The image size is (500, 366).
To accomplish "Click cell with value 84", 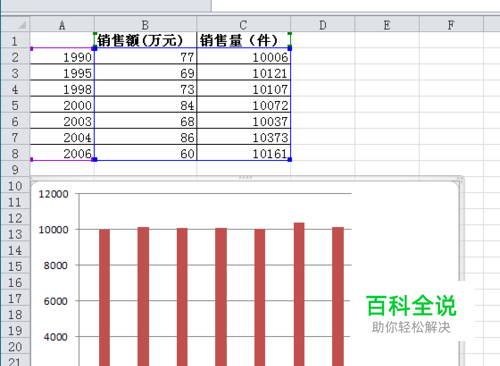I will coord(145,105).
